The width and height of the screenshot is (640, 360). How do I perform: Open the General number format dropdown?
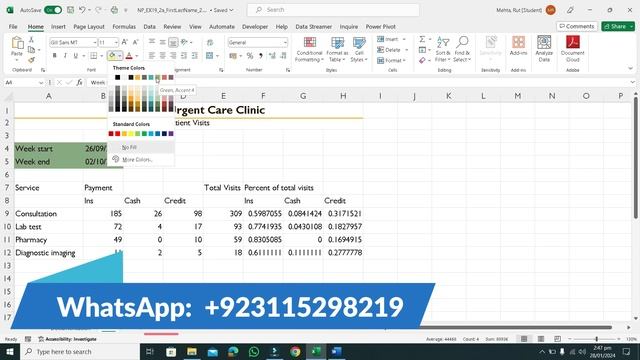[285, 42]
